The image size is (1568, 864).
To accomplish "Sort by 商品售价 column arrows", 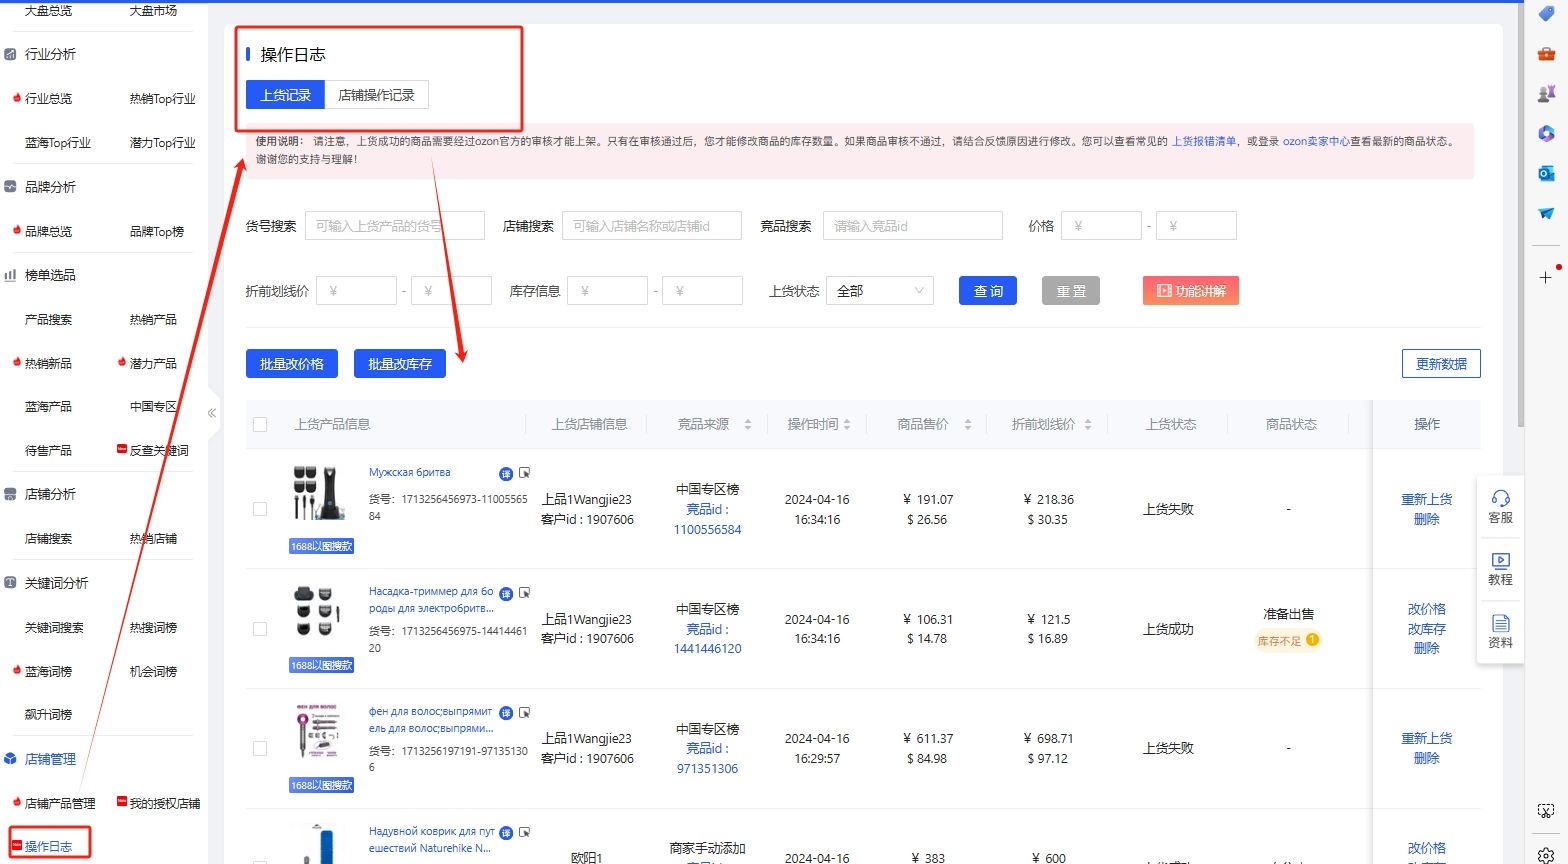I will [967, 424].
